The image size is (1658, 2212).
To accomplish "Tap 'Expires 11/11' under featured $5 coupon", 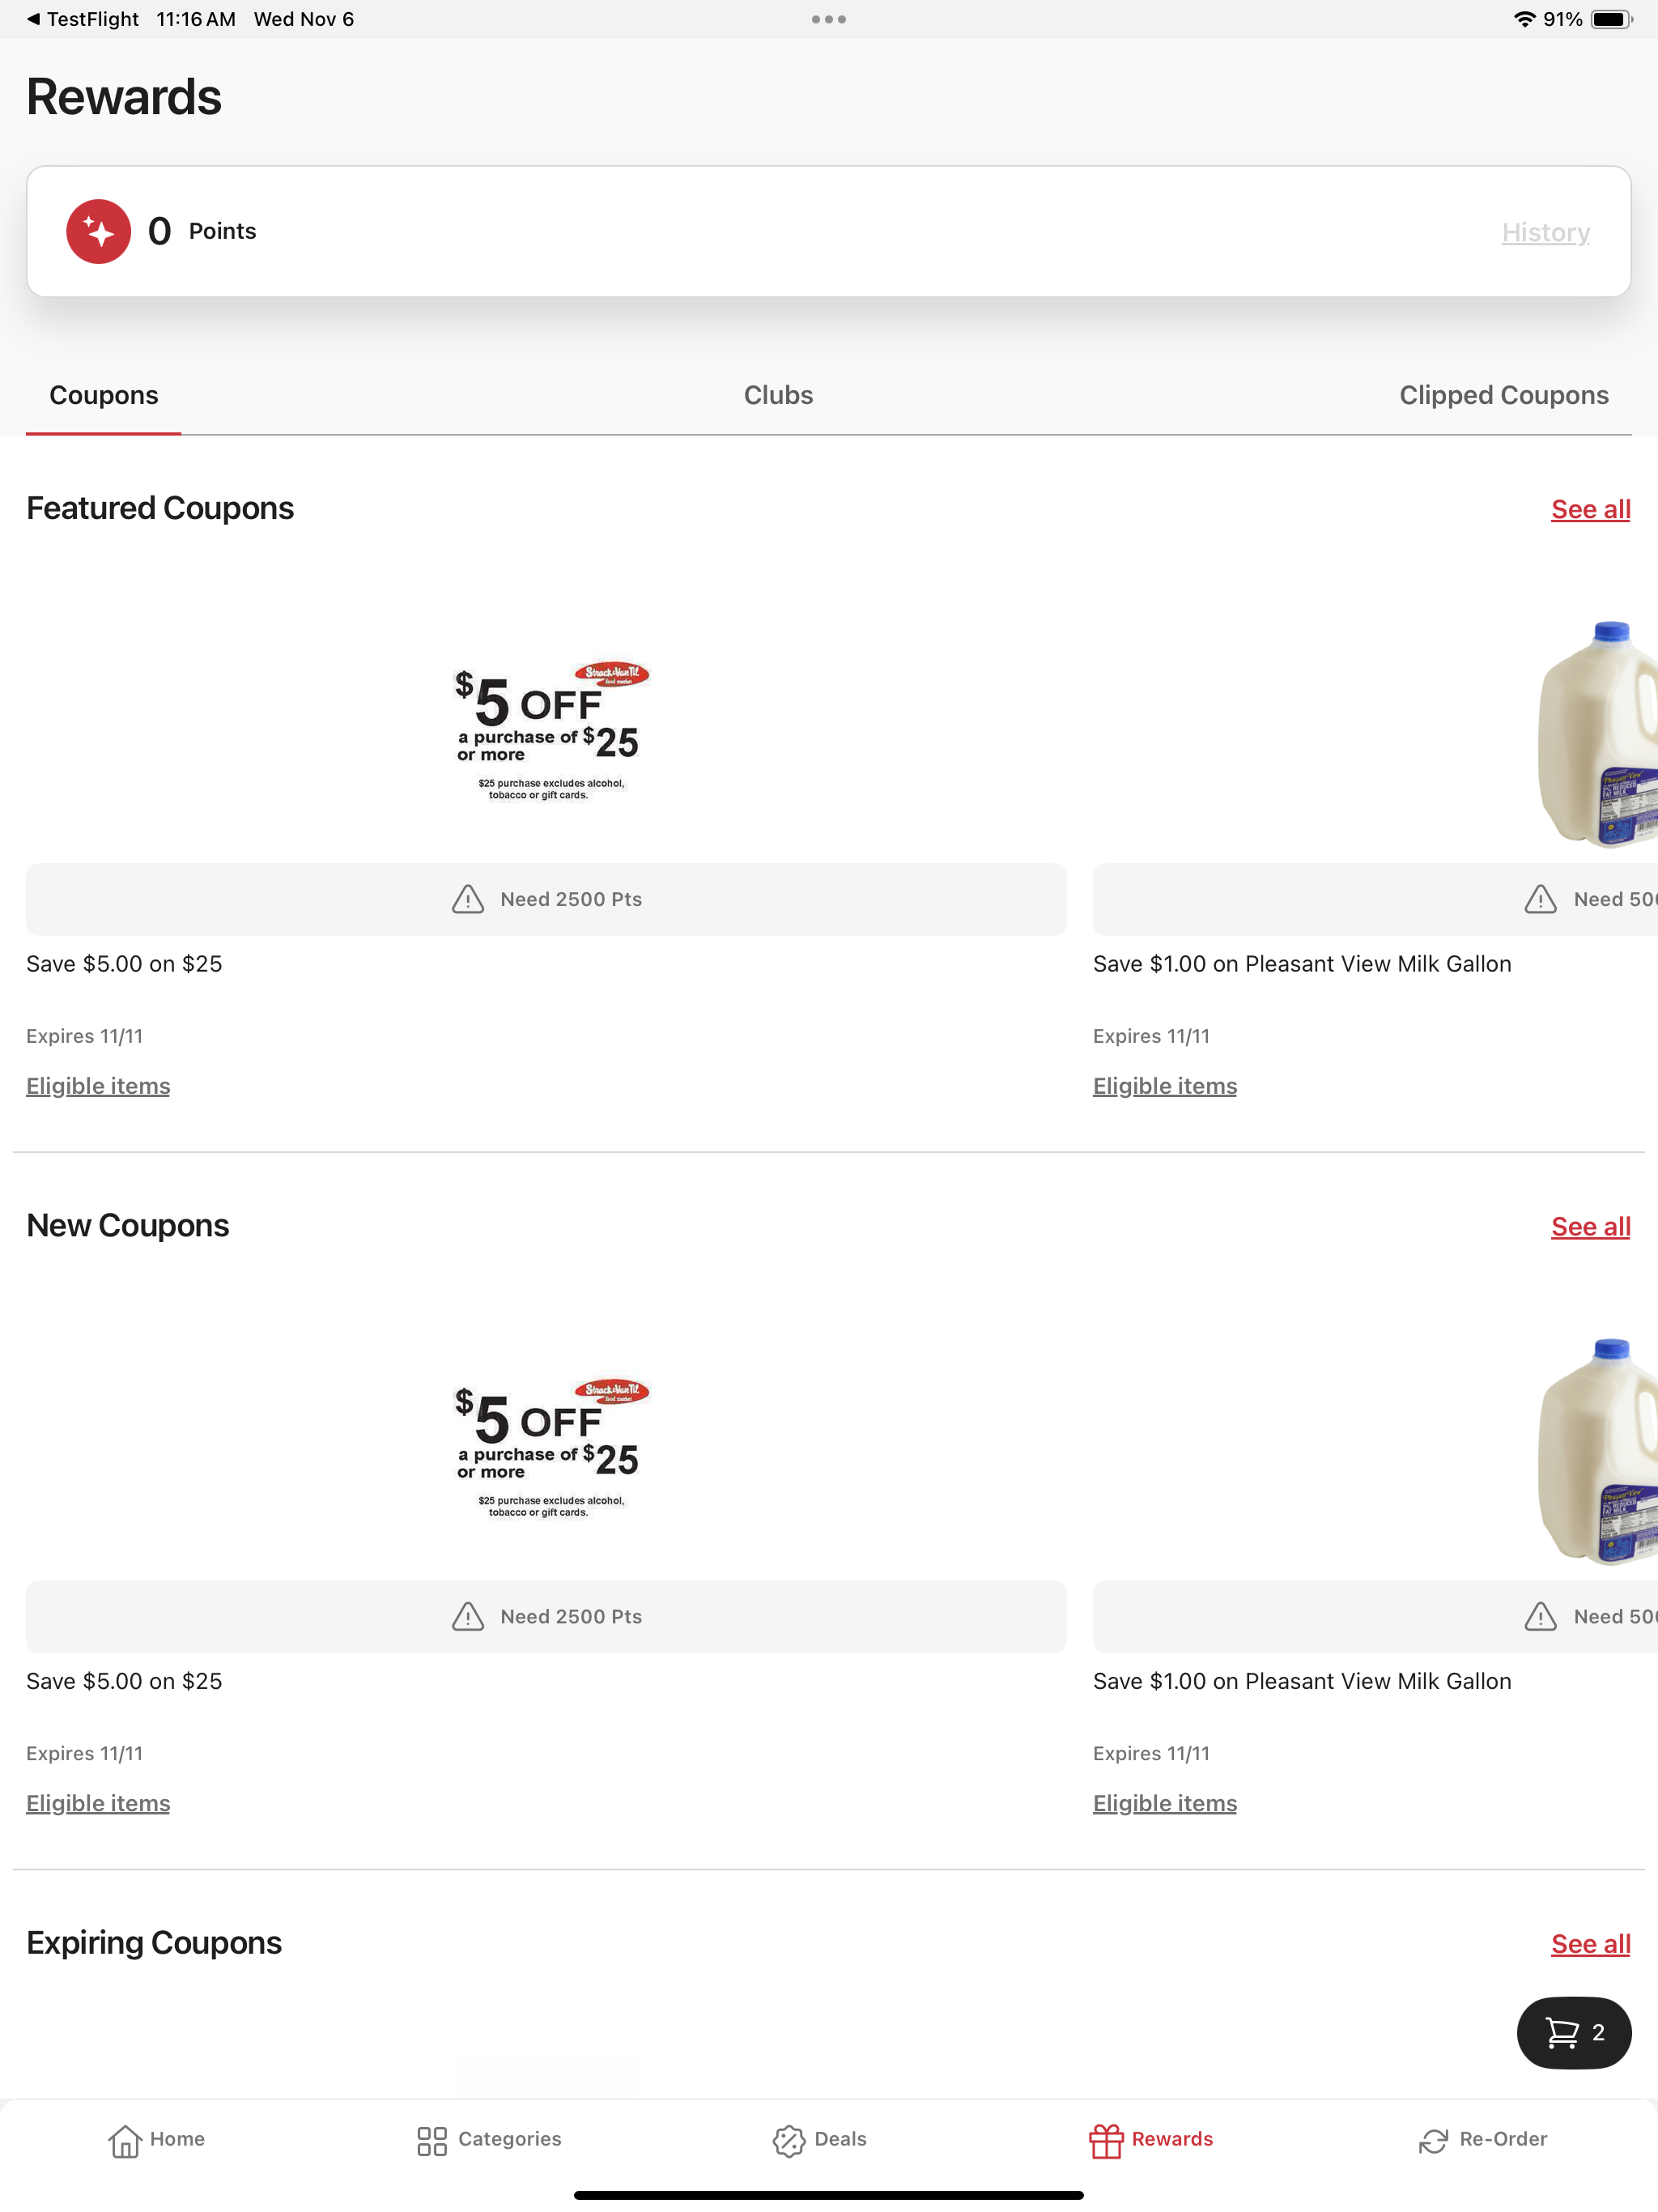I will (85, 1036).
